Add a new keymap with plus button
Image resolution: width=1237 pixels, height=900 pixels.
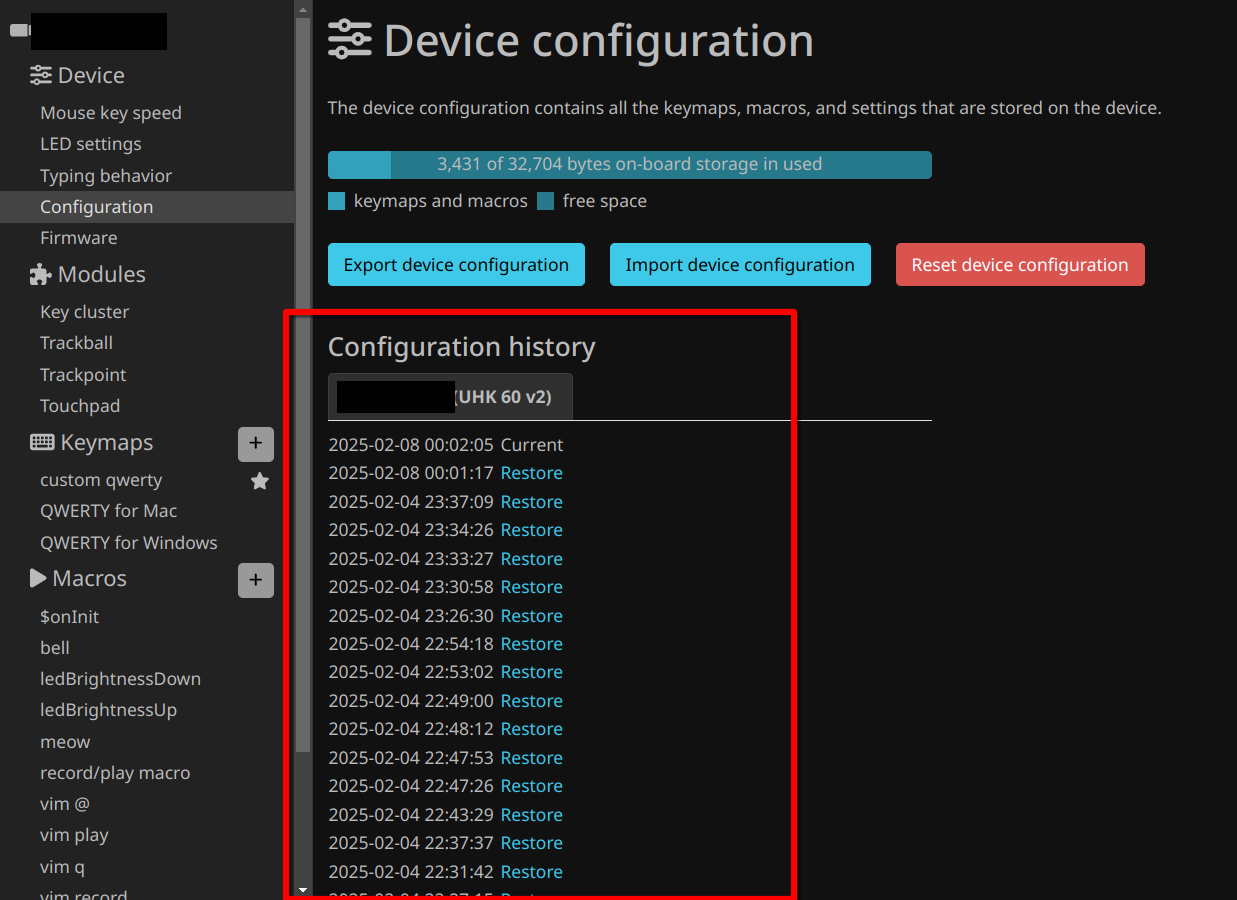pyautogui.click(x=255, y=443)
